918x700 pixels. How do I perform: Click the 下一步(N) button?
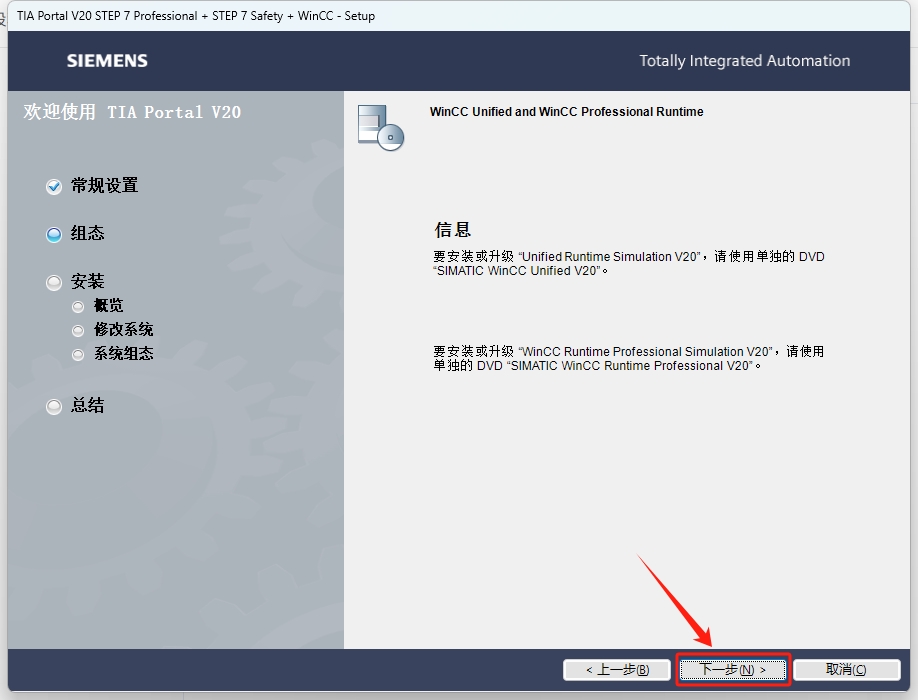click(733, 669)
